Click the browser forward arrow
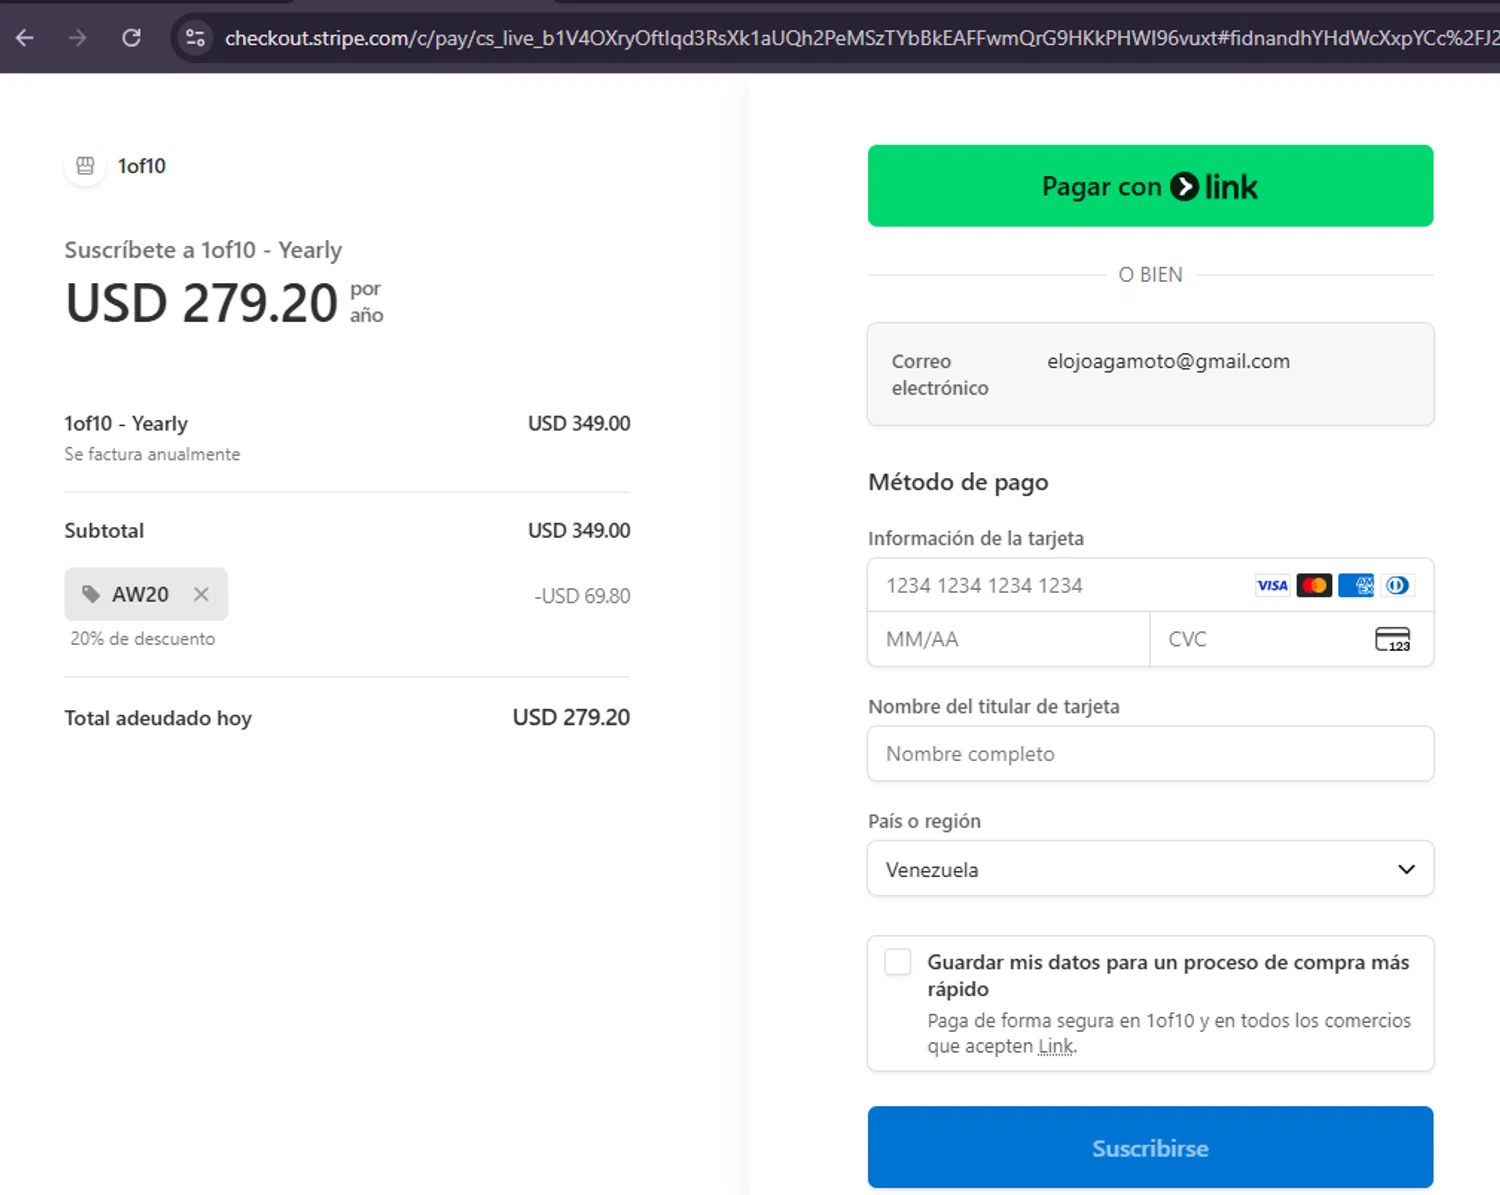Image resolution: width=1500 pixels, height=1195 pixels. click(77, 38)
